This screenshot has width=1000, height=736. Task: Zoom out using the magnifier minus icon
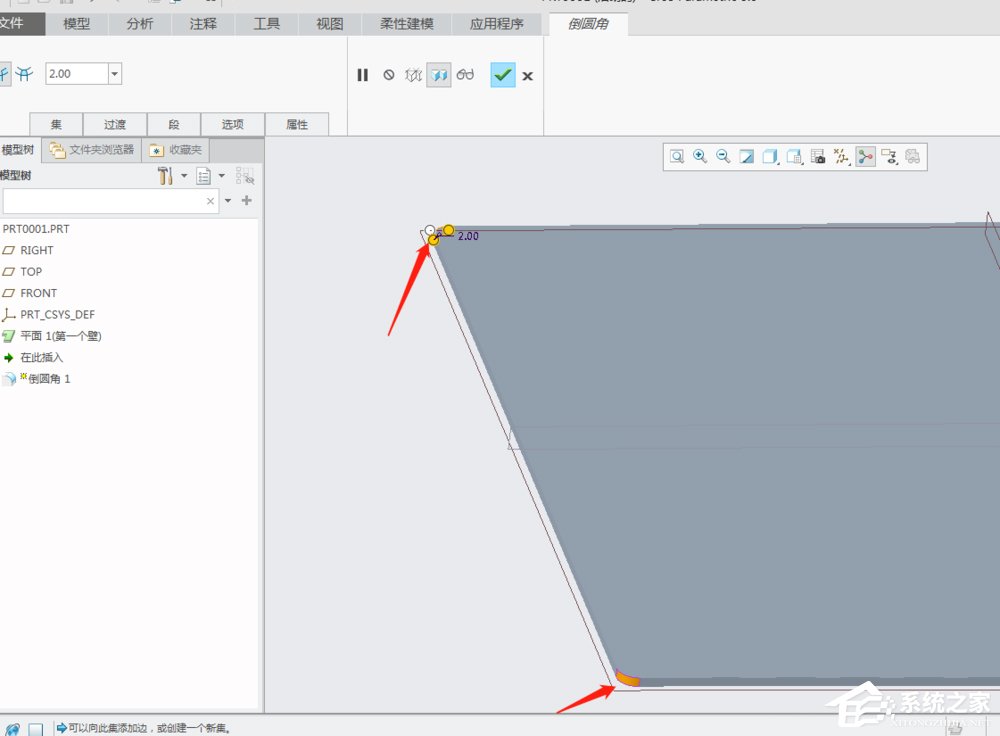coord(723,156)
